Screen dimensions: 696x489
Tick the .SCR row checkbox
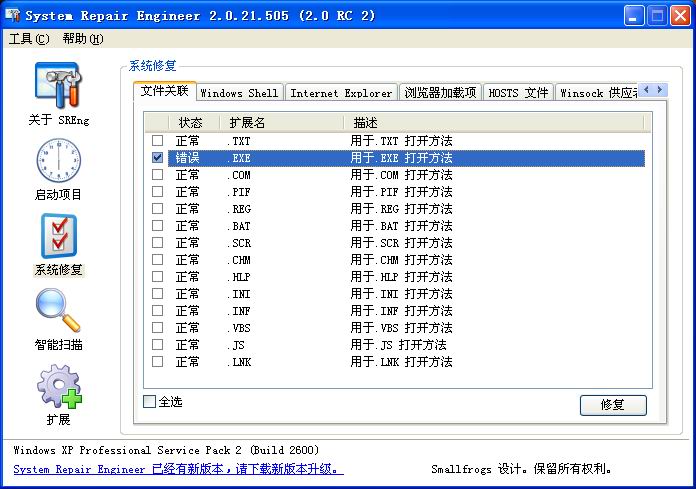coord(157,243)
